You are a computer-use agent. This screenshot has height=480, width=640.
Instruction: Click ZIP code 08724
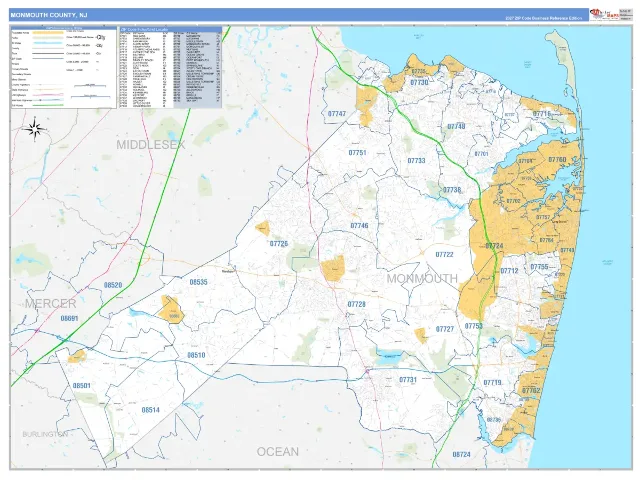(x=461, y=454)
